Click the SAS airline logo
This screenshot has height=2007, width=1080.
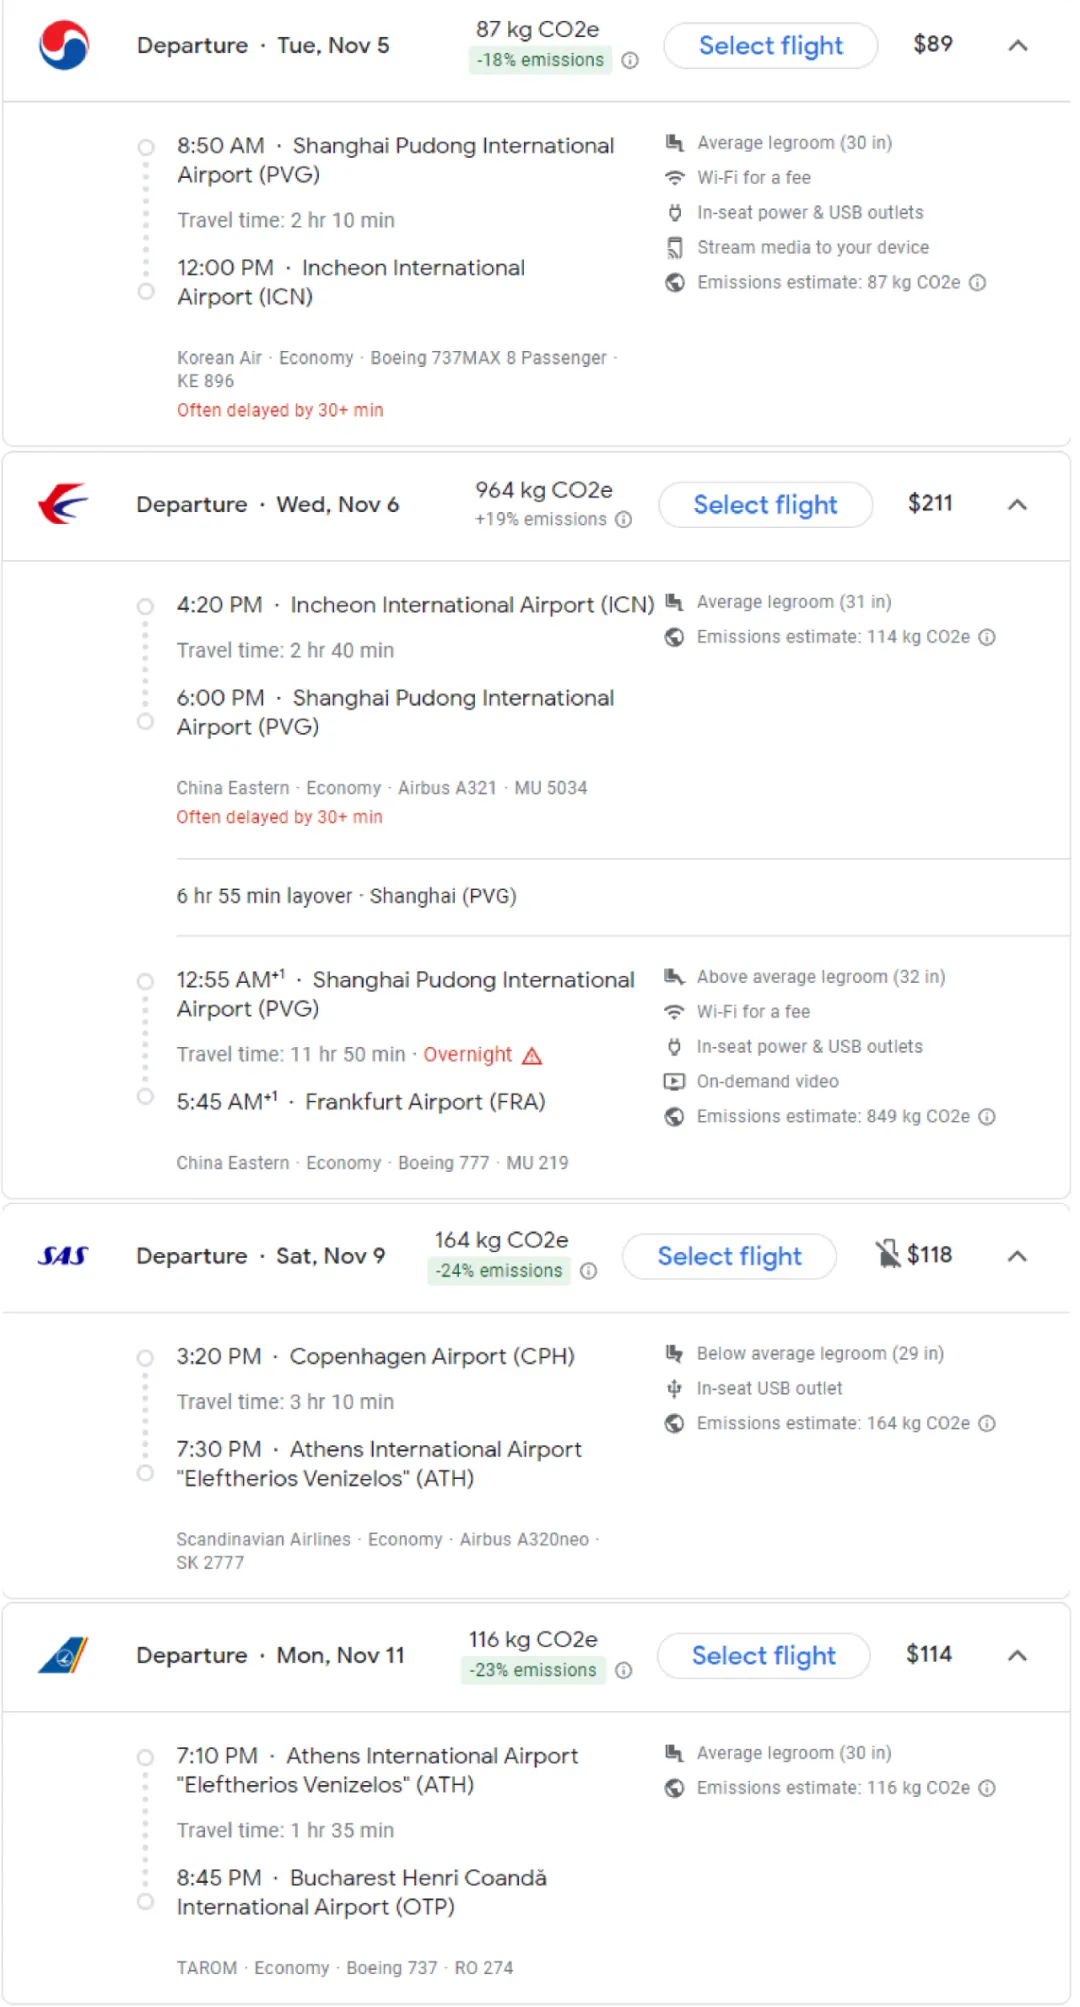[x=63, y=1256]
